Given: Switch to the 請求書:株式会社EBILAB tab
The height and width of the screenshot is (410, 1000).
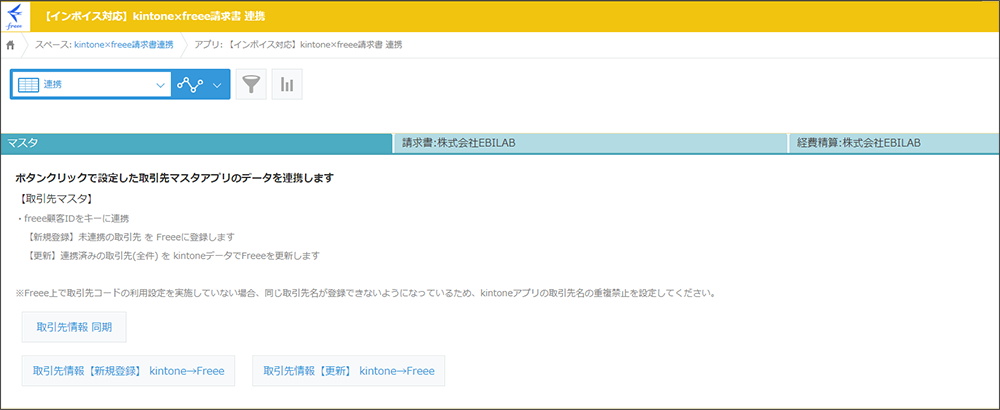Looking at the screenshot, I should (x=590, y=143).
